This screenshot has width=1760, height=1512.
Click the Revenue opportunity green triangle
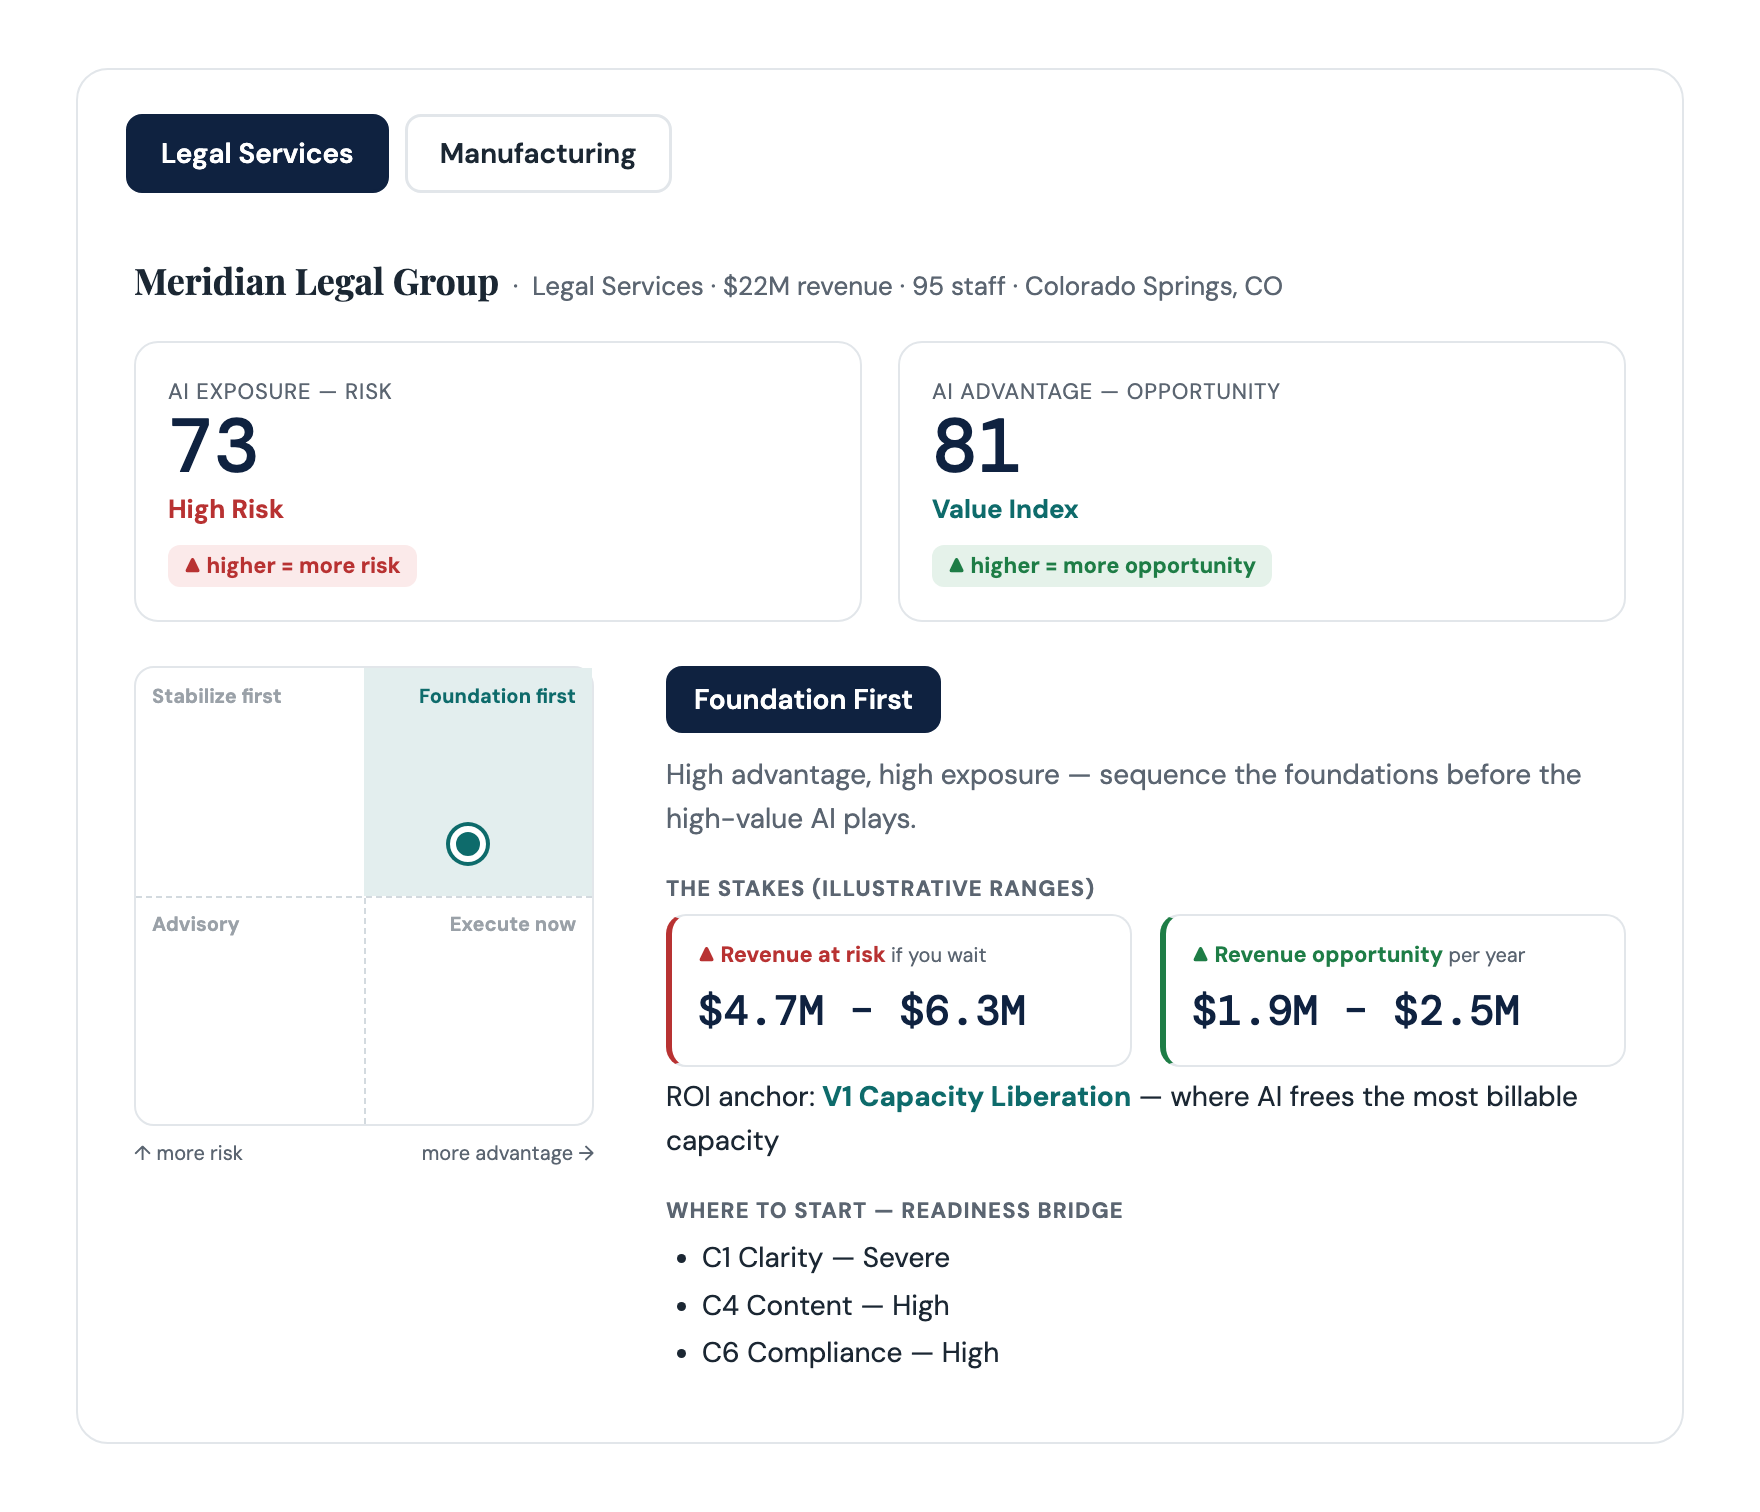pyautogui.click(x=1201, y=954)
